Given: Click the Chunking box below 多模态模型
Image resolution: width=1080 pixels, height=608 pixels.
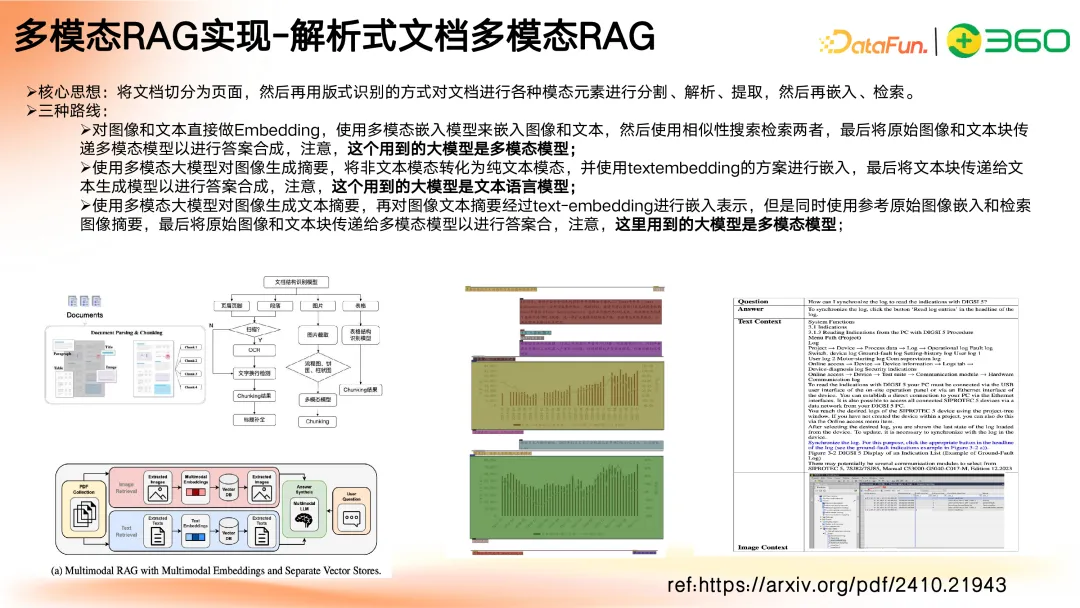Looking at the screenshot, I should pos(318,421).
